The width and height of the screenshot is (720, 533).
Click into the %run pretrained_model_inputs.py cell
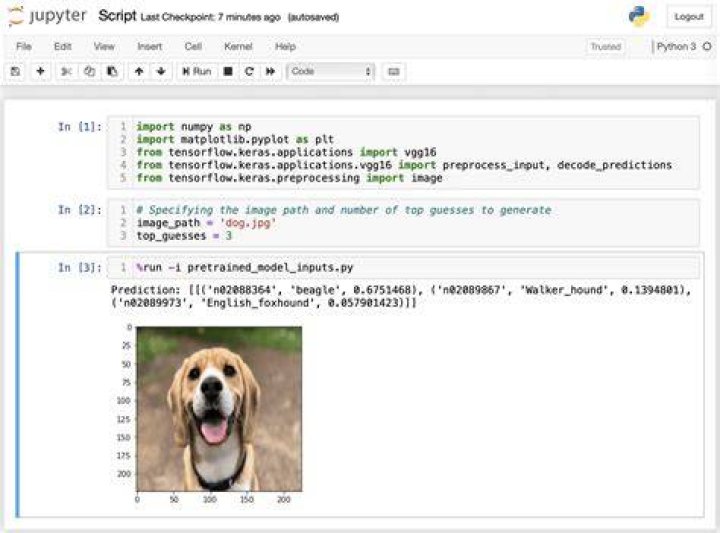tap(403, 268)
